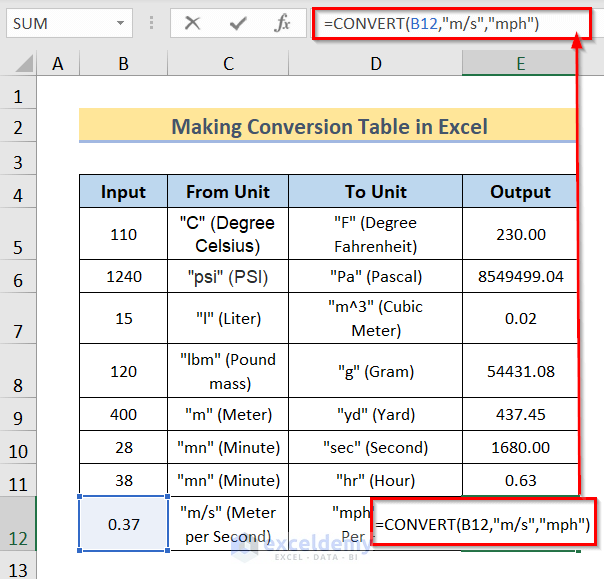Click the 'From Unit' header cell
Viewport: 604px width, 579px height.
pos(228,192)
